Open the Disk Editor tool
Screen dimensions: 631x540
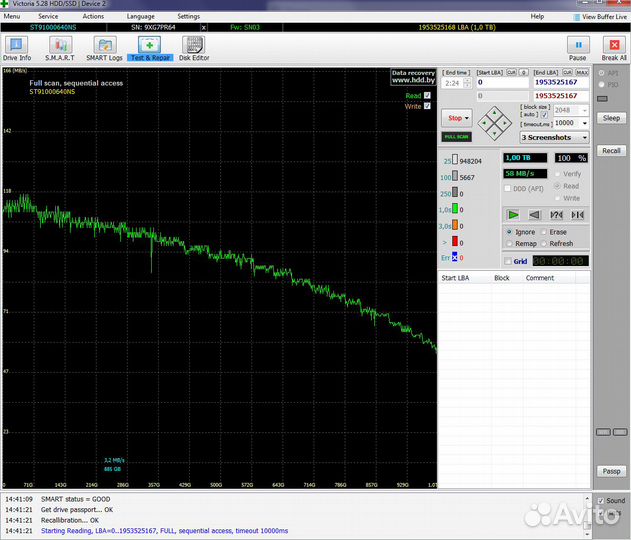(x=194, y=48)
